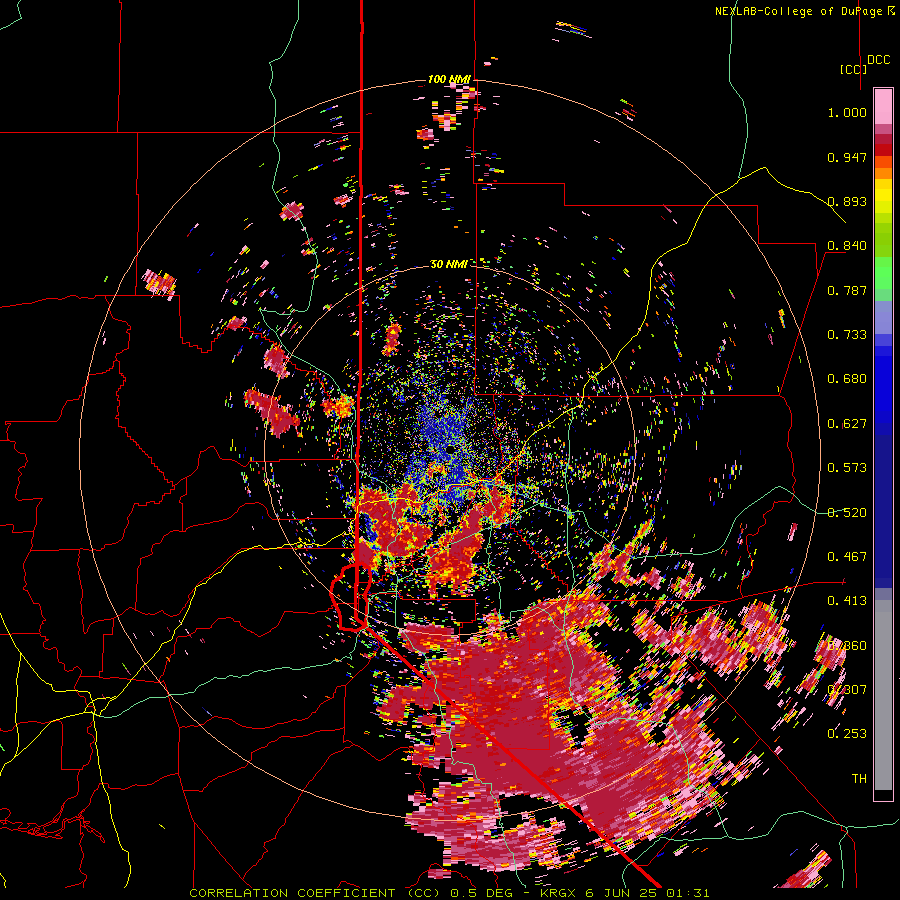Click the DCC label above the color bar

coord(878,60)
